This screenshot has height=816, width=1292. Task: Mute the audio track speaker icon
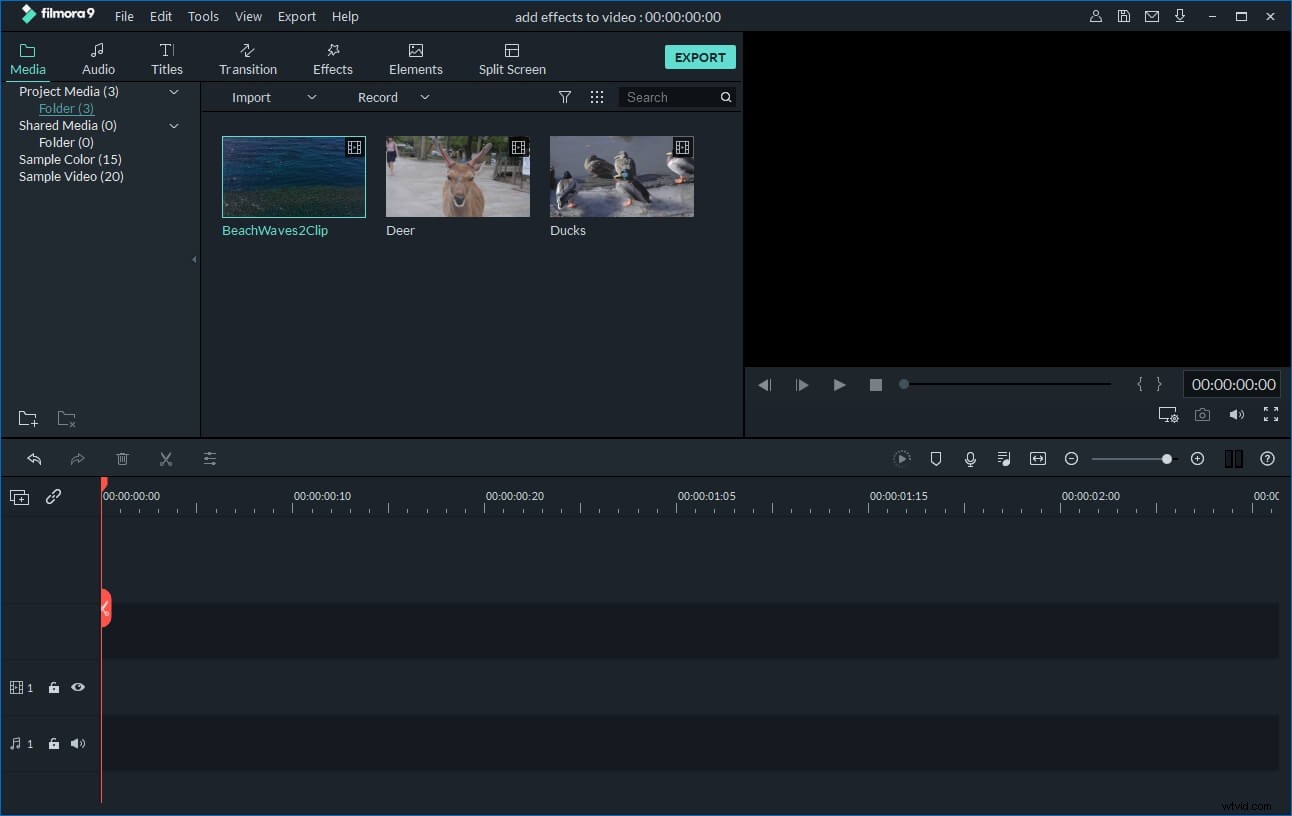point(78,743)
